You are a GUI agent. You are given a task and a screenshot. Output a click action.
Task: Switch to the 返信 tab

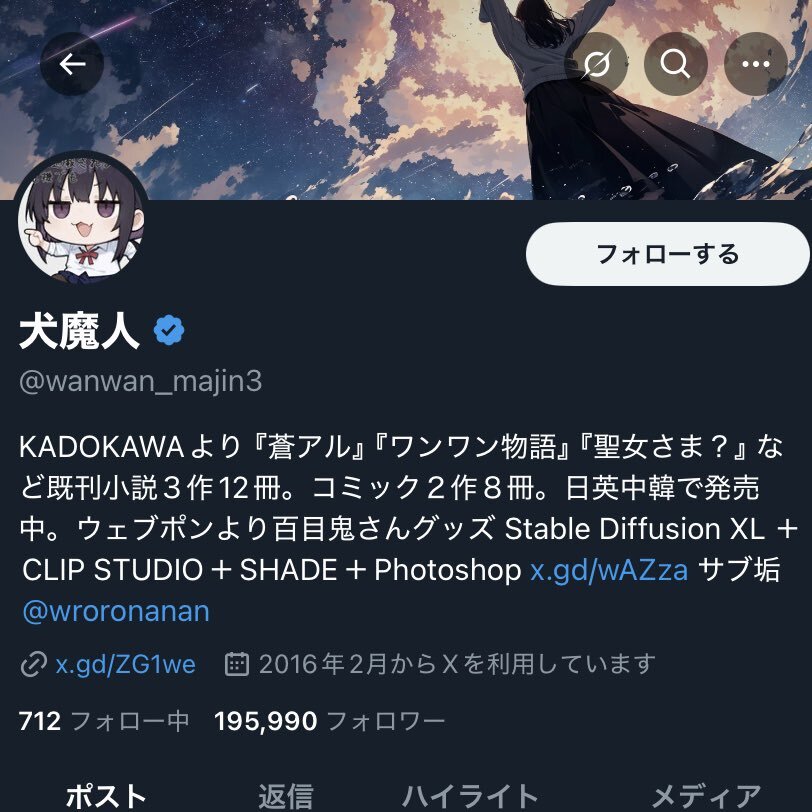(286, 795)
